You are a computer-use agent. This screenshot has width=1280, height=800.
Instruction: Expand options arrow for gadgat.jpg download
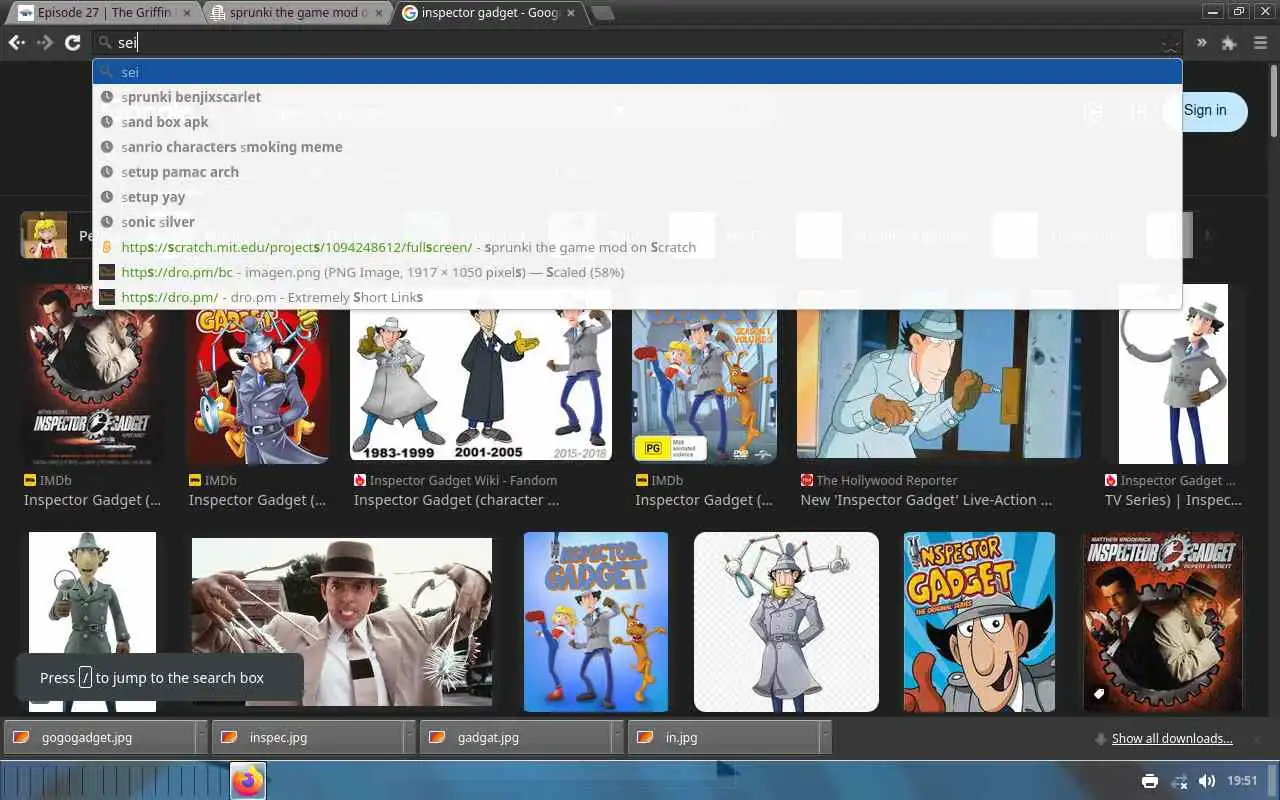pos(617,738)
